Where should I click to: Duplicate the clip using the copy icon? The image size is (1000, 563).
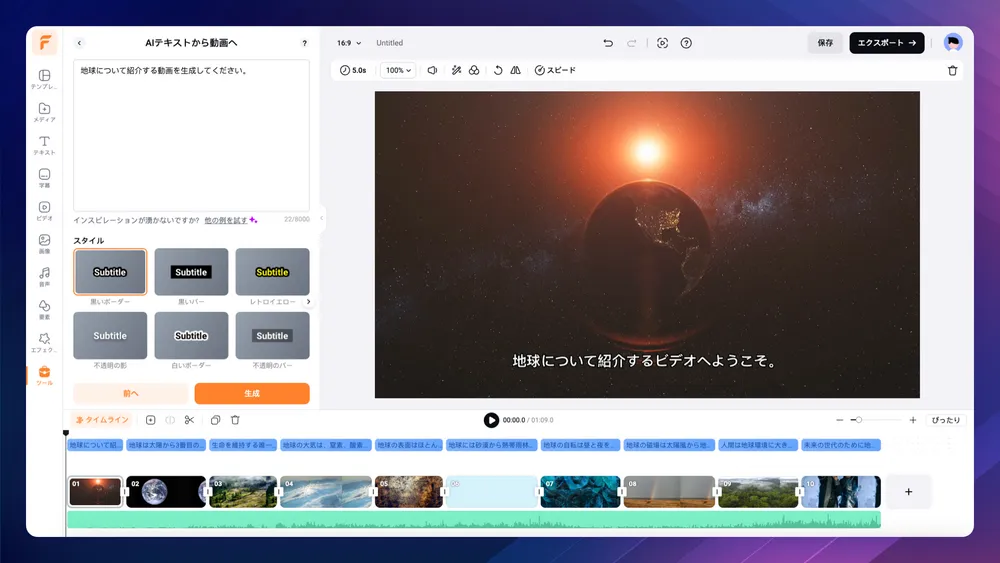click(x=216, y=420)
